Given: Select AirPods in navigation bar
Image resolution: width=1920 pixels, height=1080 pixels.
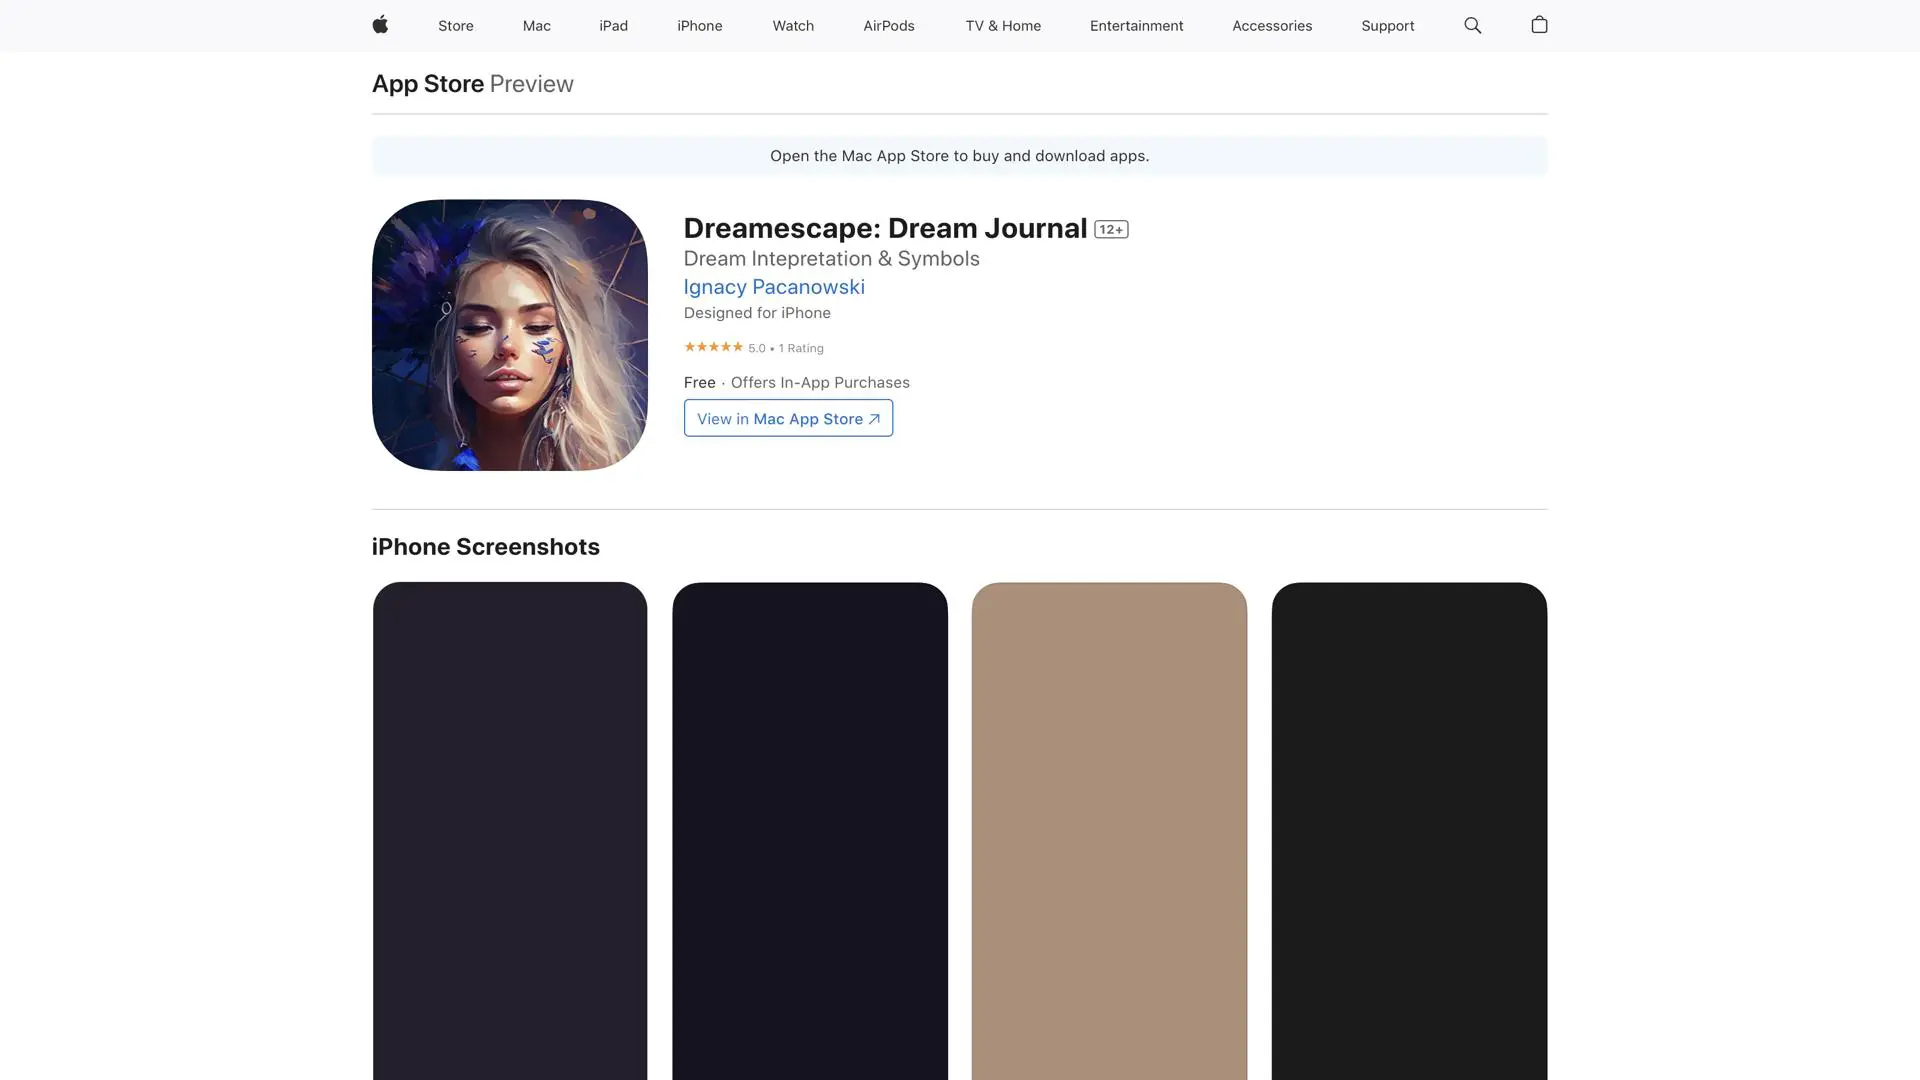Looking at the screenshot, I should [888, 26].
